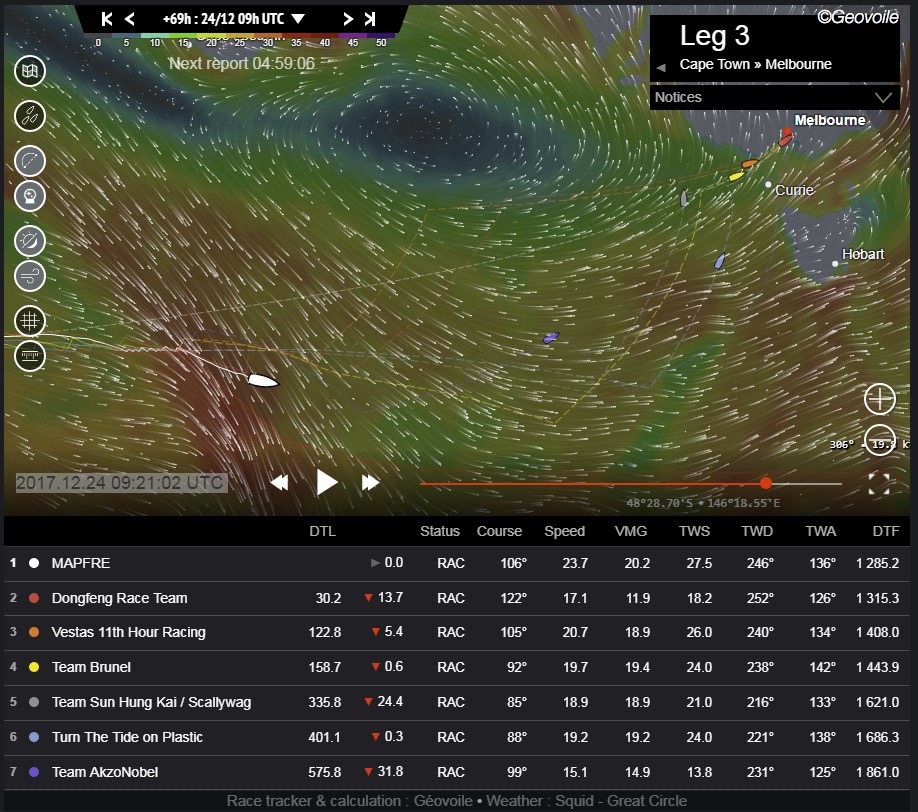Enter fullscreen map view

879,484
